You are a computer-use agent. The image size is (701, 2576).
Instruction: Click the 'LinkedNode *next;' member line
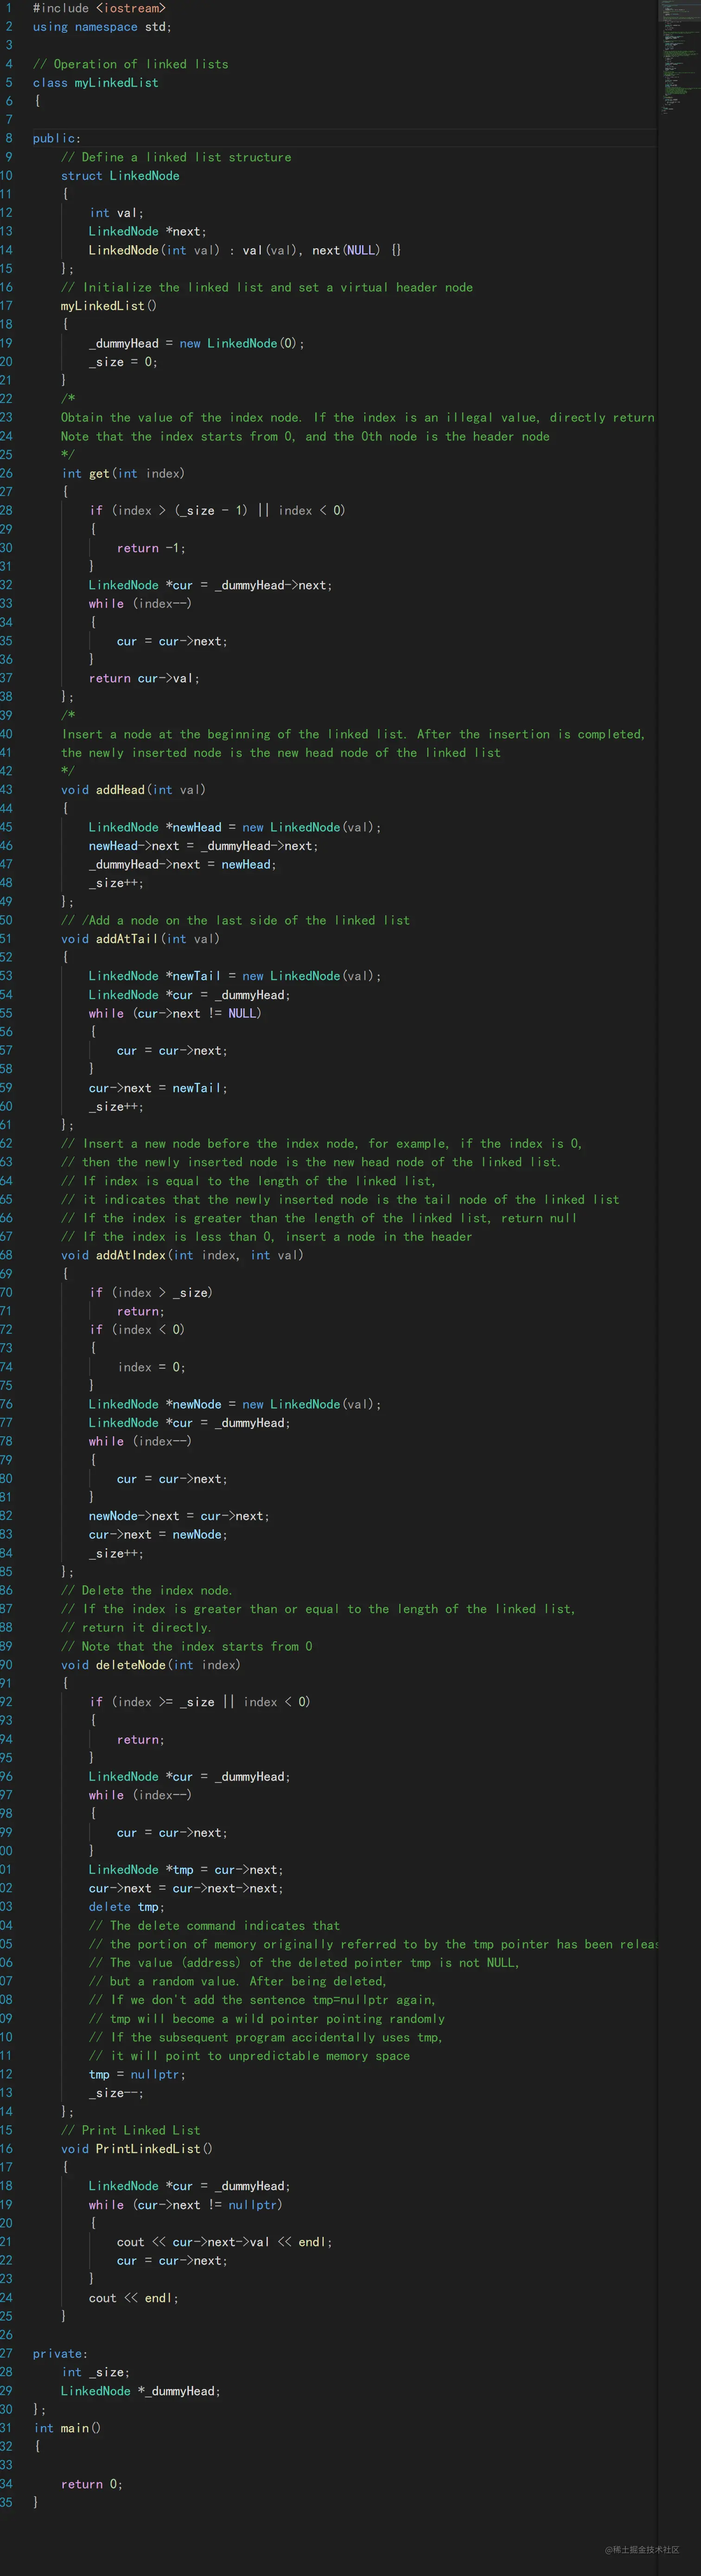tap(147, 232)
